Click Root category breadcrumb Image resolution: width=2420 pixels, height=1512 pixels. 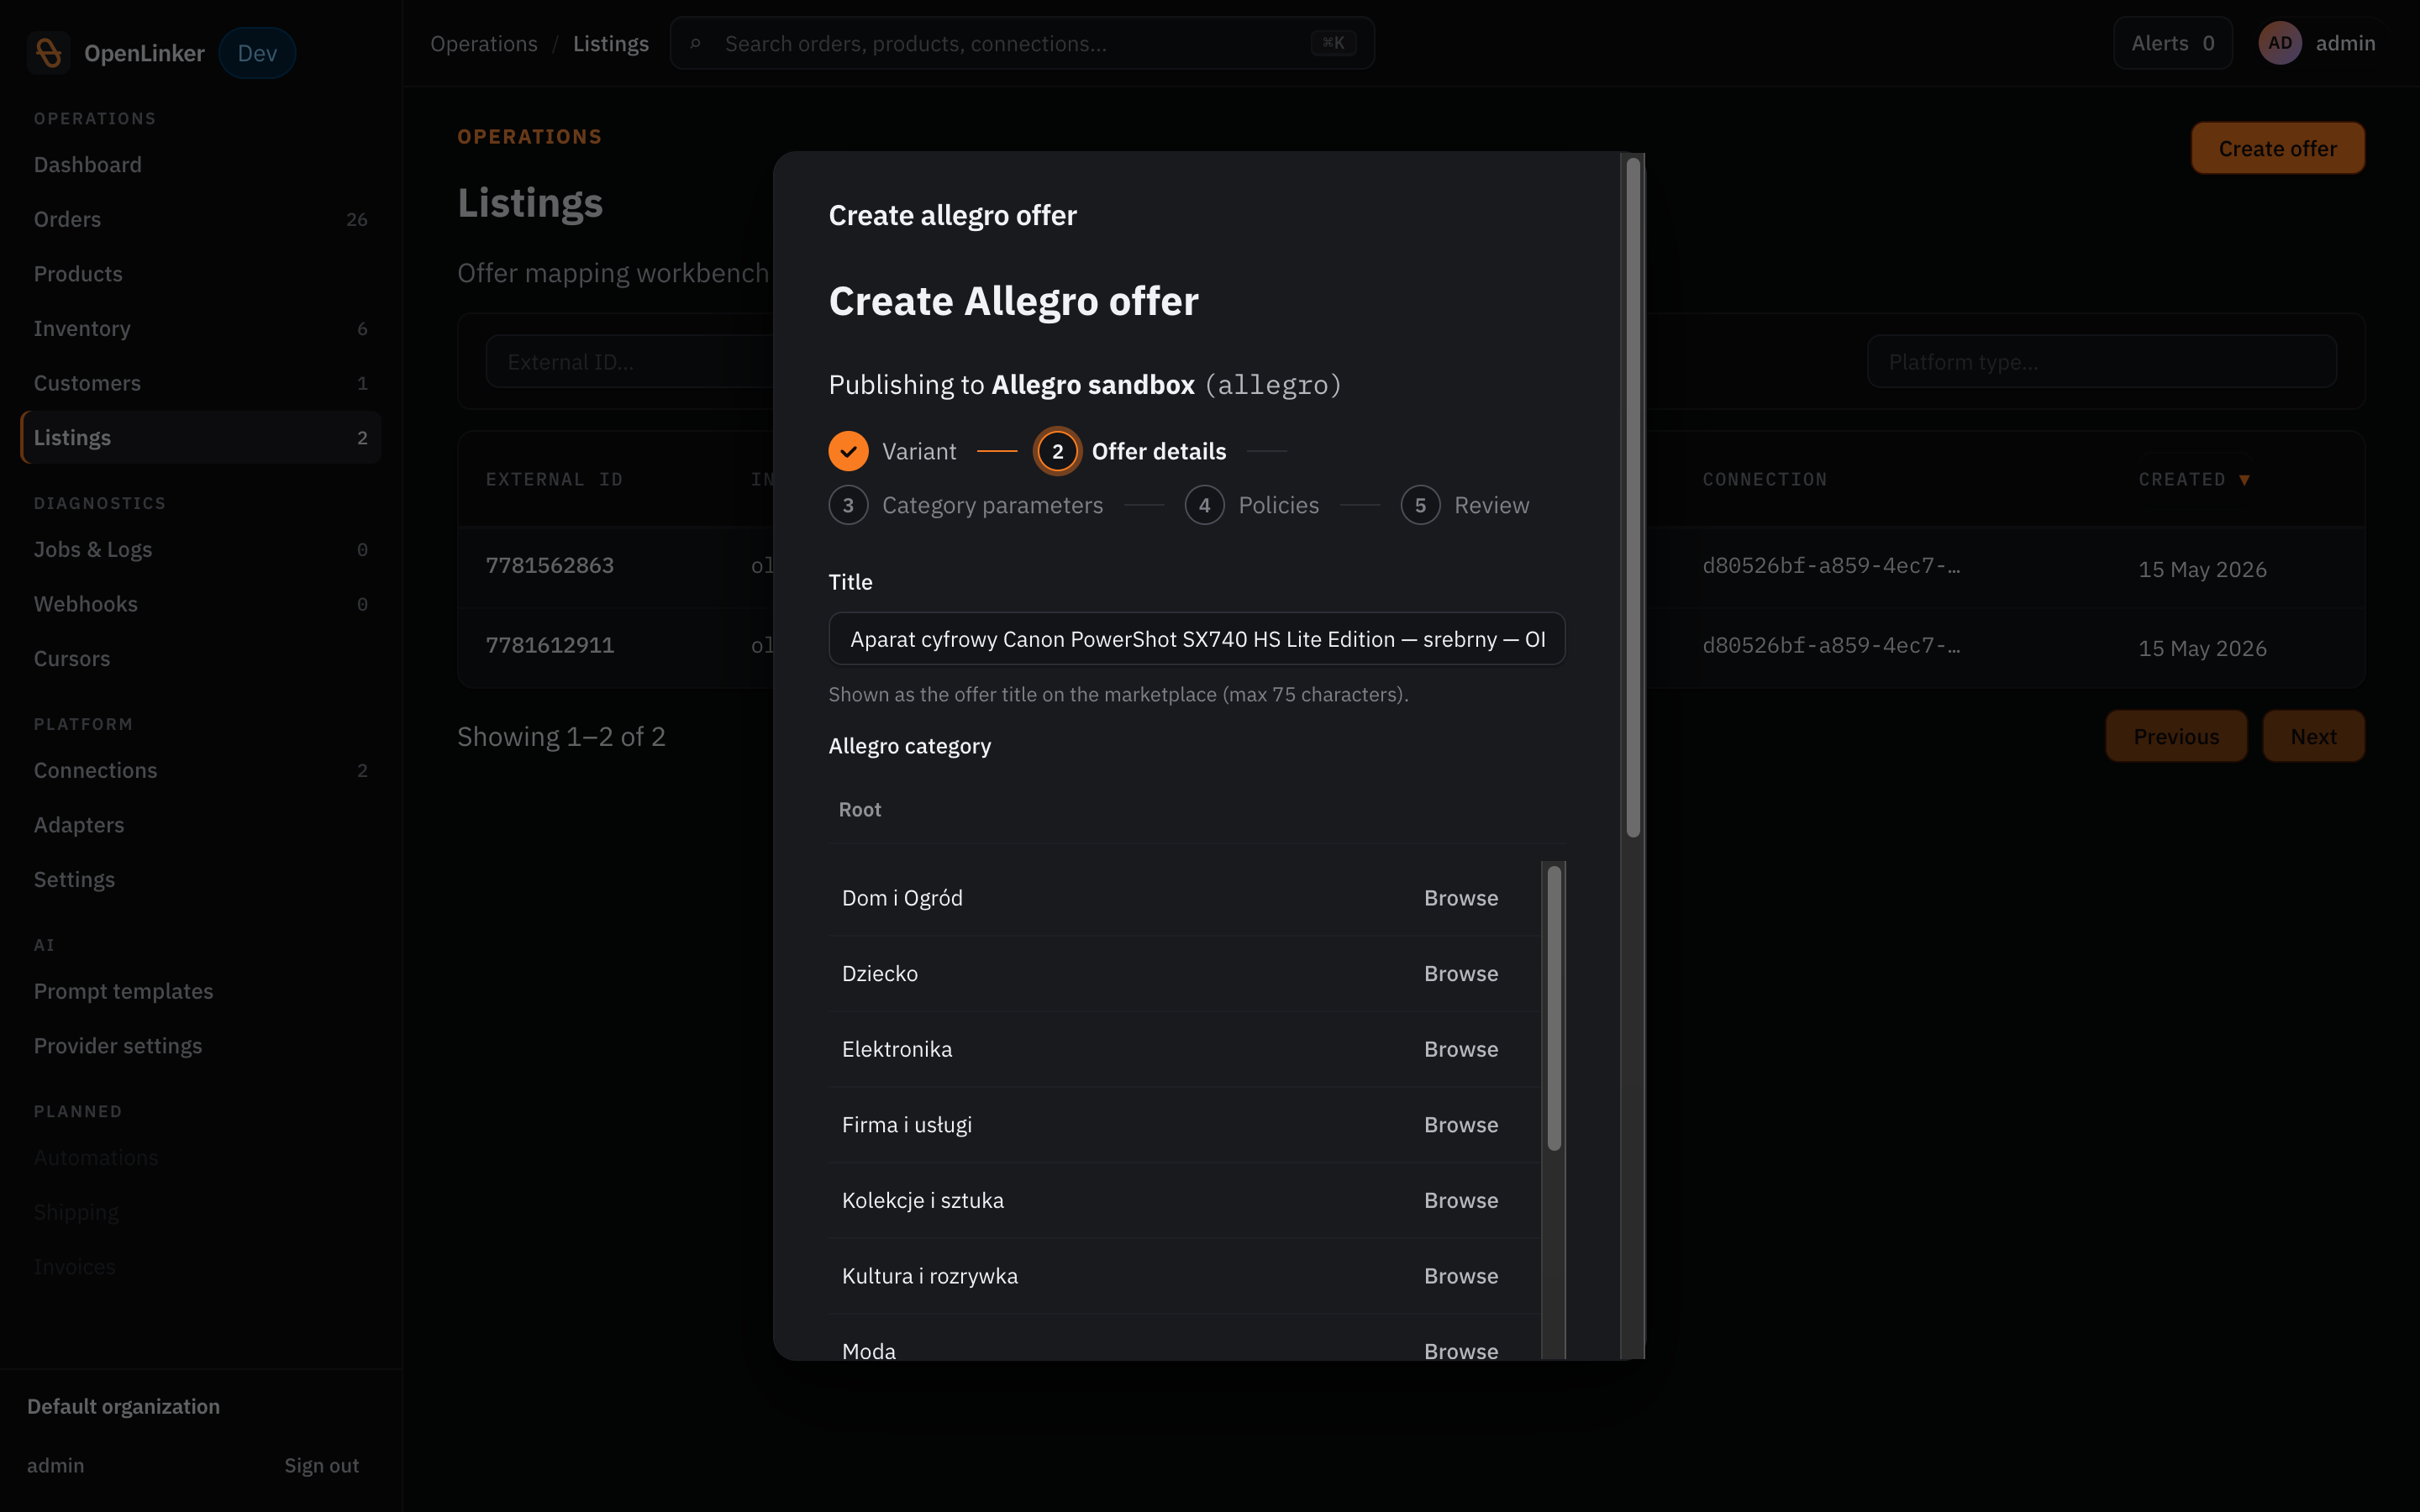(859, 809)
